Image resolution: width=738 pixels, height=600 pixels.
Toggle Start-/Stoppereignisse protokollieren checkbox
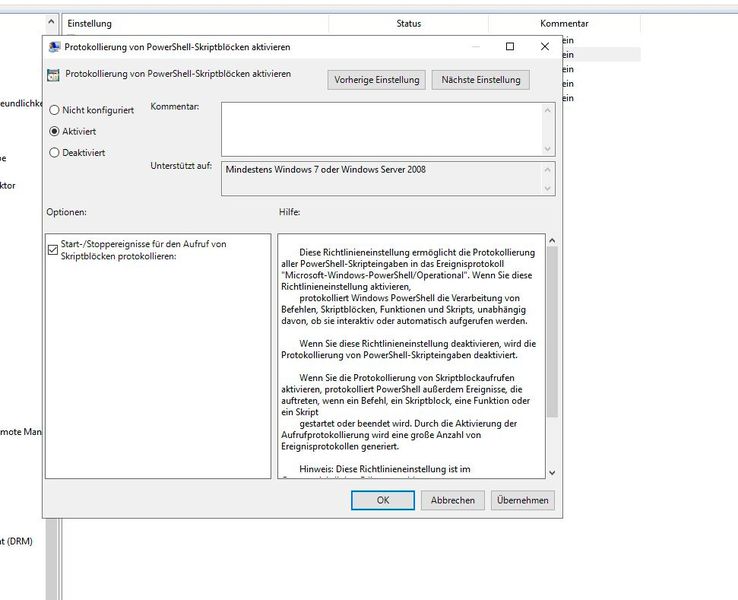(53, 250)
